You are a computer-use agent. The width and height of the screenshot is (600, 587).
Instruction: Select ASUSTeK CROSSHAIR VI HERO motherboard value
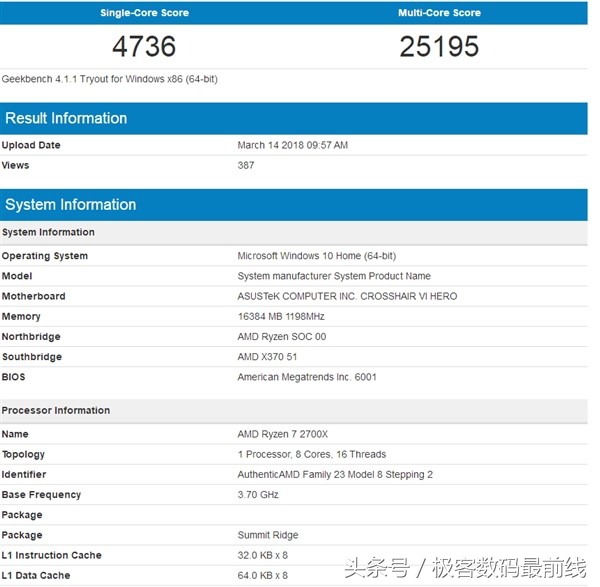click(347, 296)
